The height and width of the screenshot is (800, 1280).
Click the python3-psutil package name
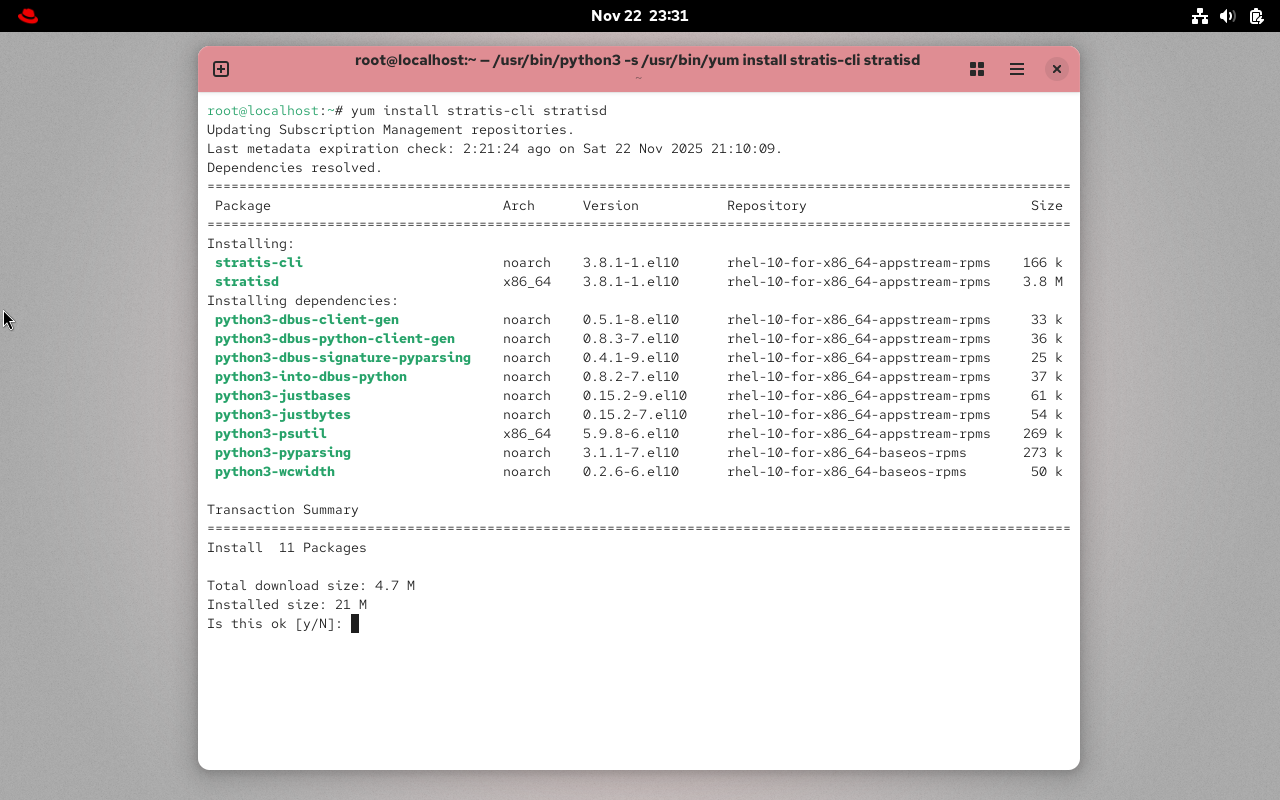tap(270, 433)
